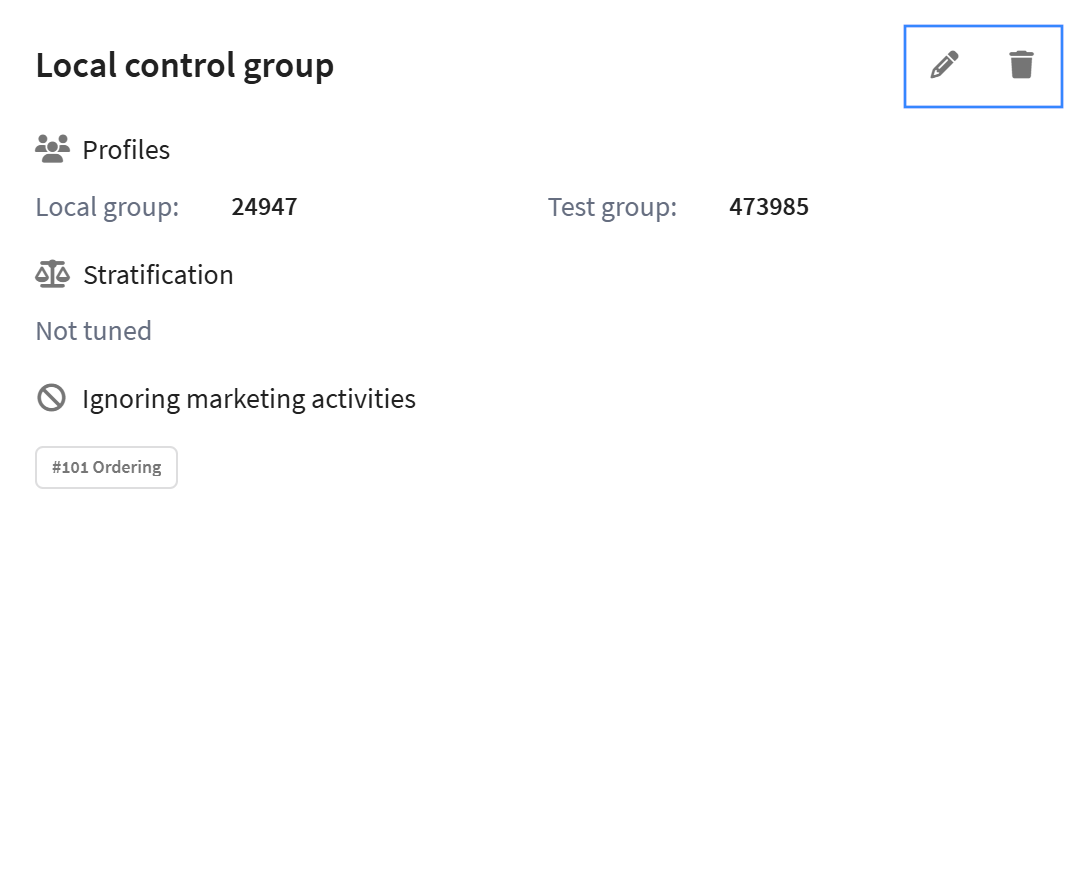Click the Local control group title

[x=184, y=66]
